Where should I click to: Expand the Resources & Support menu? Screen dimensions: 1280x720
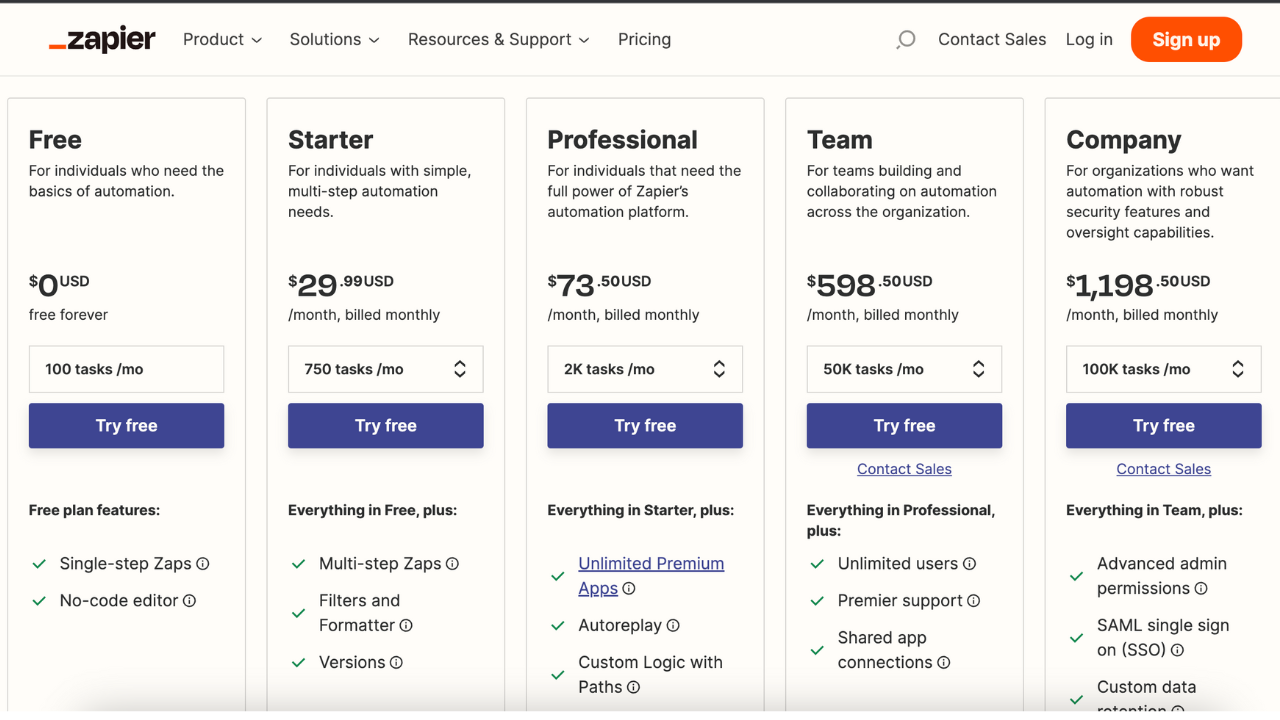click(498, 40)
